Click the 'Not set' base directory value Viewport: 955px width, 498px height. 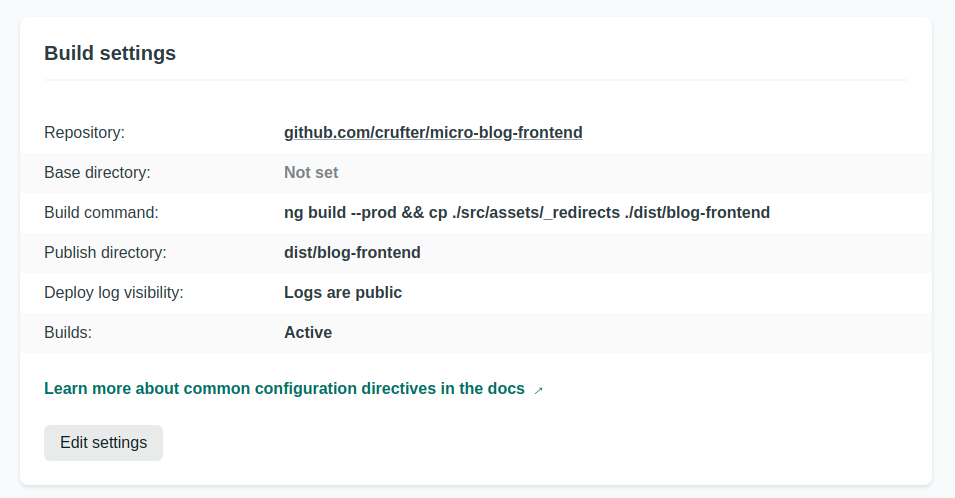pos(311,172)
